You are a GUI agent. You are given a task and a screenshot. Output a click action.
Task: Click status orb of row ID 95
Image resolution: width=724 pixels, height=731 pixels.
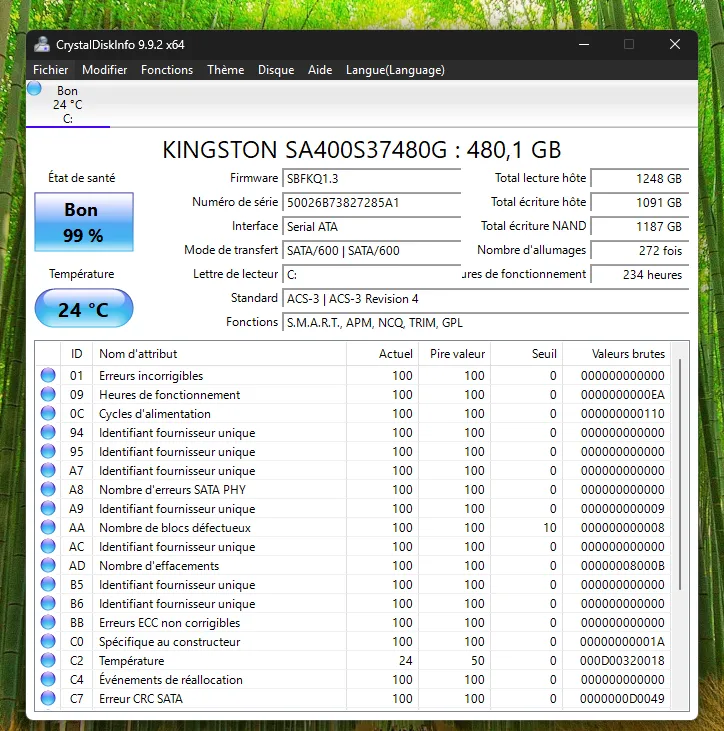click(x=48, y=451)
